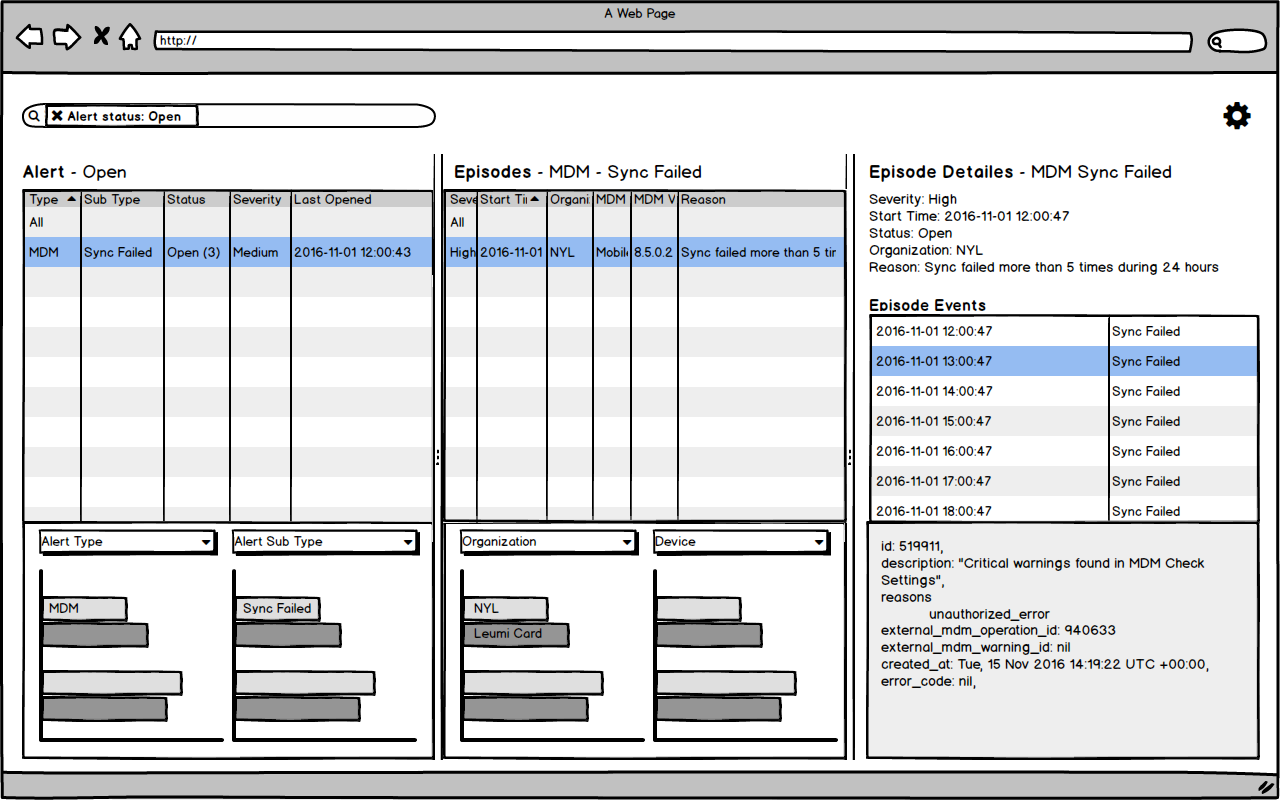The width and height of the screenshot is (1280, 800).
Task: Select the Leumi Card bar in the Organization chart
Action: coord(516,633)
